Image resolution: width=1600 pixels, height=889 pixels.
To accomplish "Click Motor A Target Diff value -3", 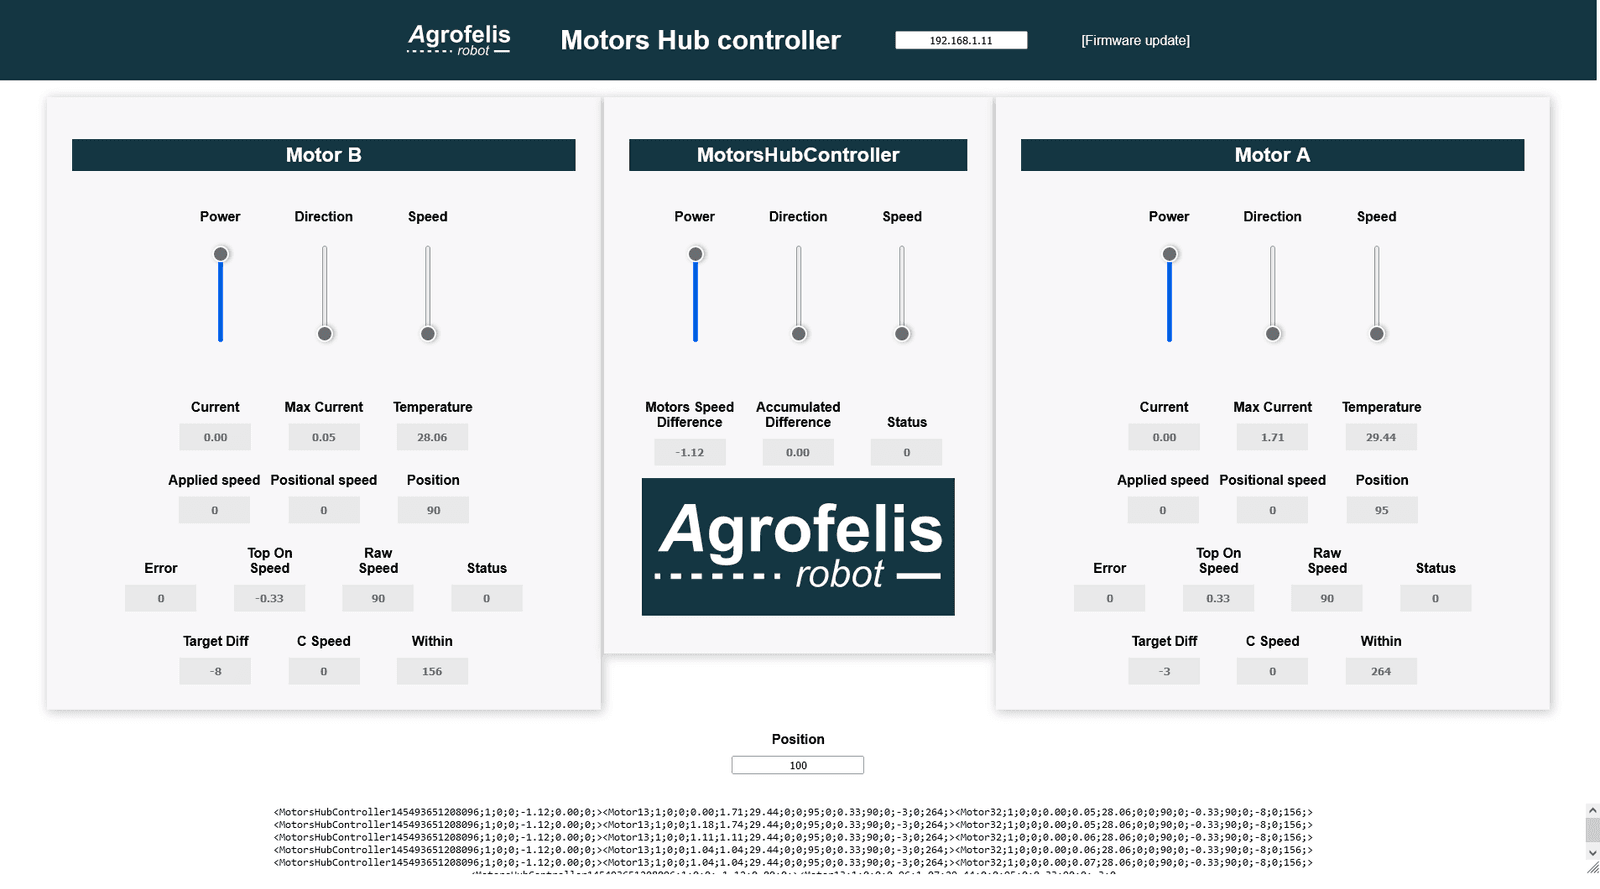I will tap(1164, 671).
